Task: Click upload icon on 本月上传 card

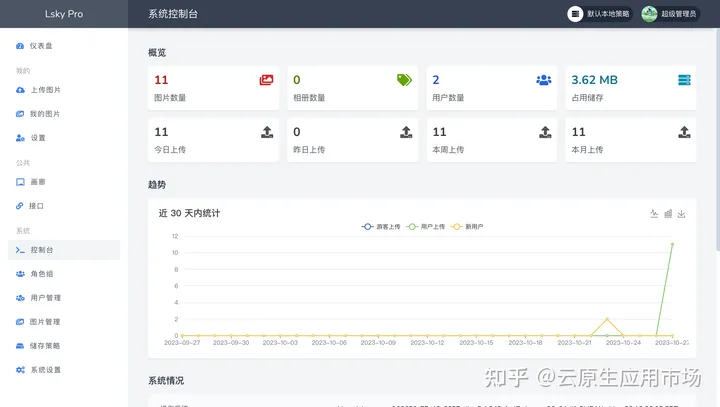Action: click(x=684, y=132)
